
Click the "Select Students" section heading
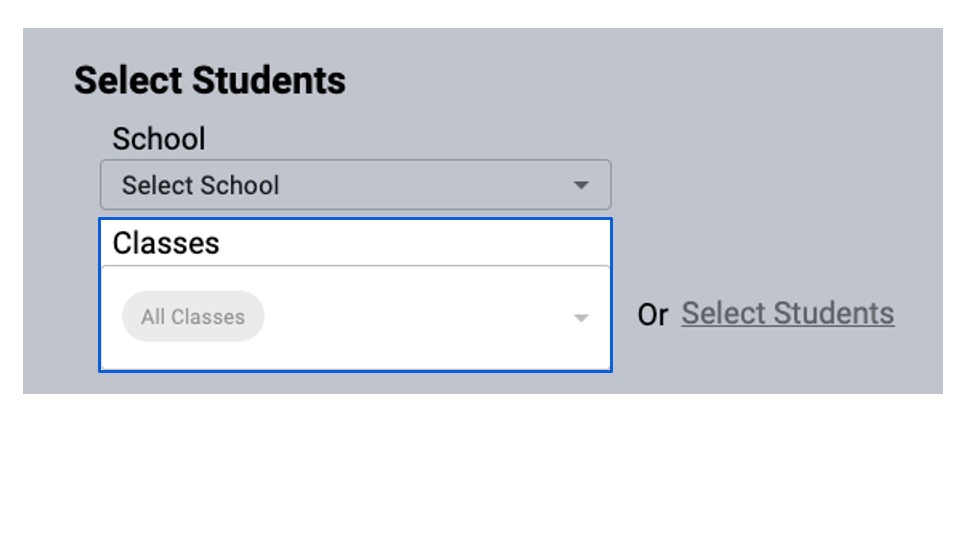click(x=210, y=80)
